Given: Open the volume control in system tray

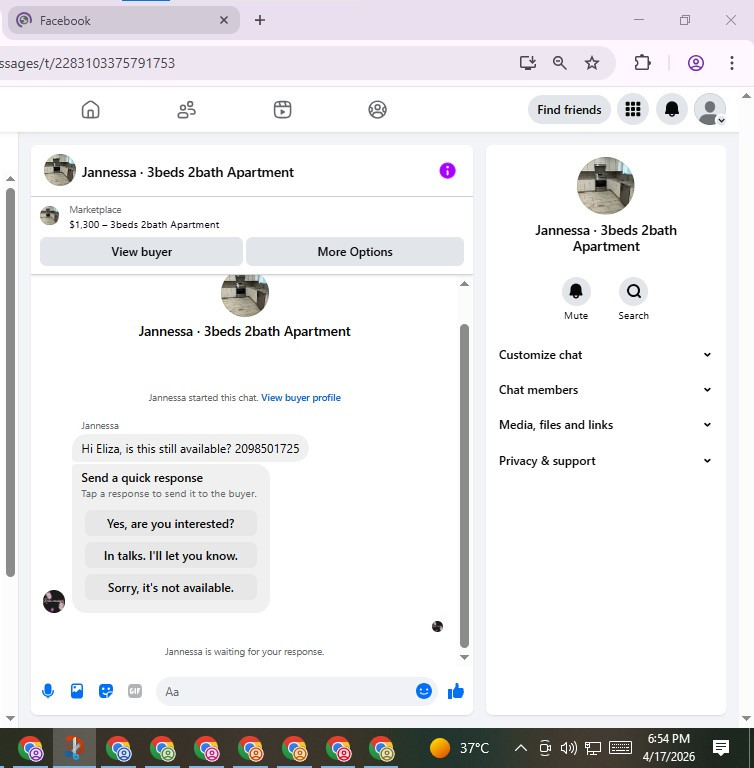Looking at the screenshot, I should click(568, 748).
